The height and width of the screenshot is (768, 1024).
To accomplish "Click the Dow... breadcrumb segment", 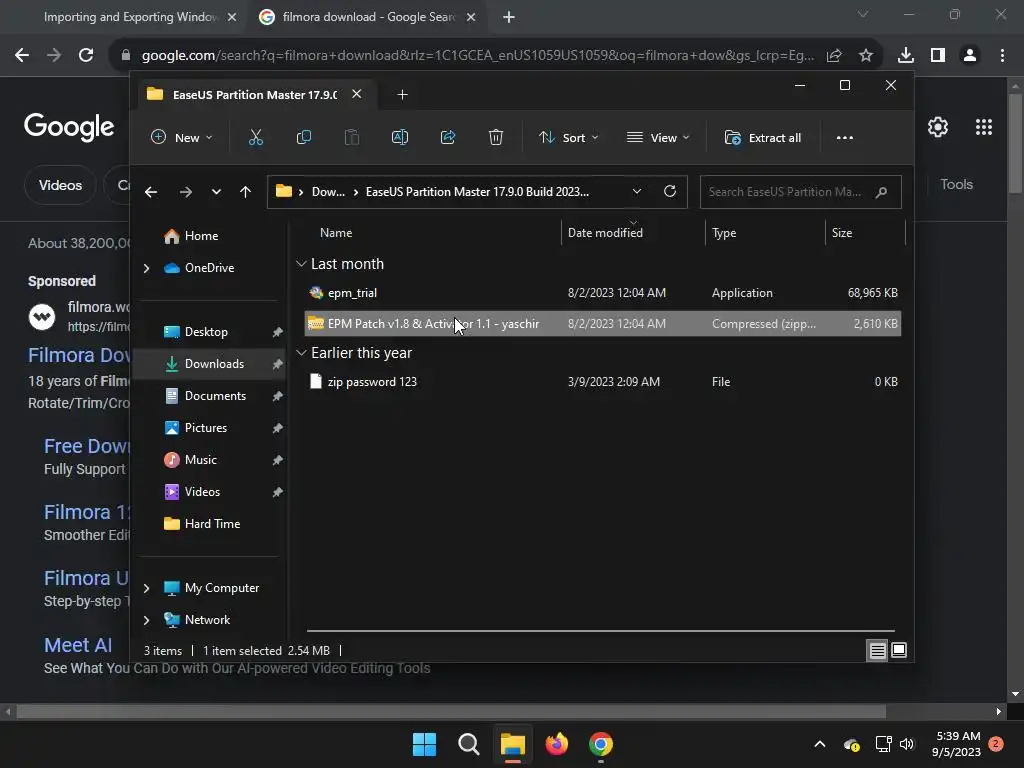I will [328, 192].
